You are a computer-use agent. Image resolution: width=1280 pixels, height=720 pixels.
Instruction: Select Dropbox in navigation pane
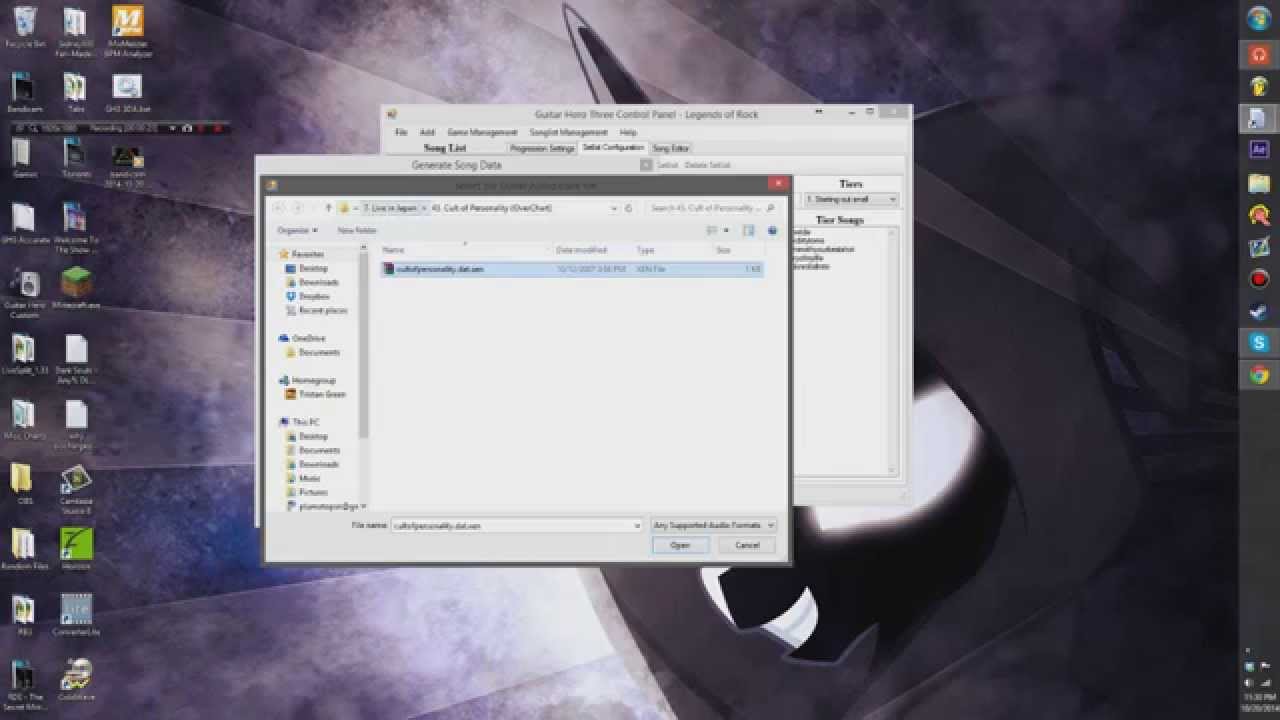314,296
